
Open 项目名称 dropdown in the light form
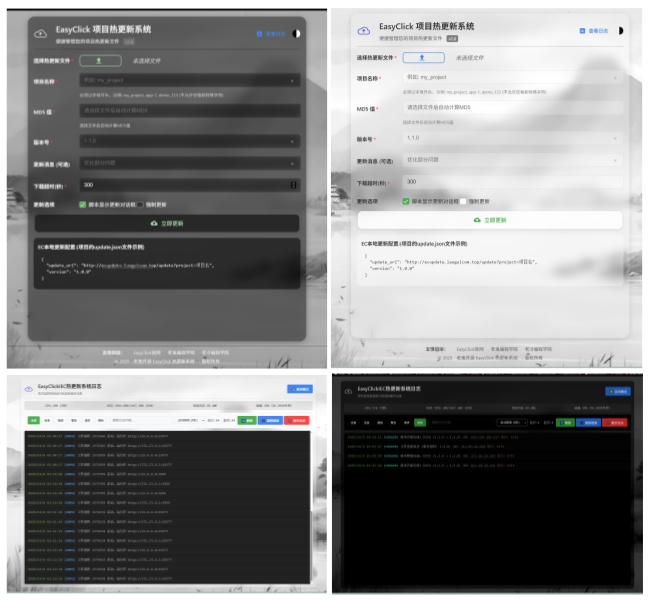(512, 78)
